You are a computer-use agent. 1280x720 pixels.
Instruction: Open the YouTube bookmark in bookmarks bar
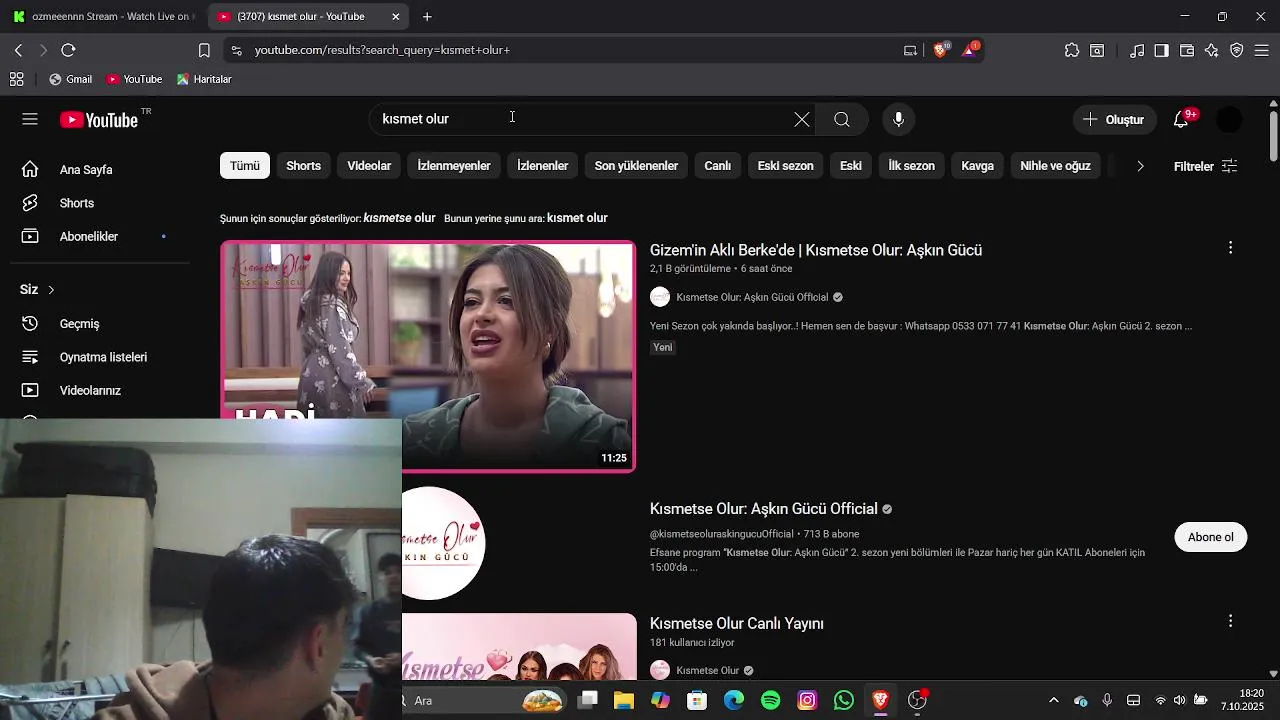pos(134,79)
